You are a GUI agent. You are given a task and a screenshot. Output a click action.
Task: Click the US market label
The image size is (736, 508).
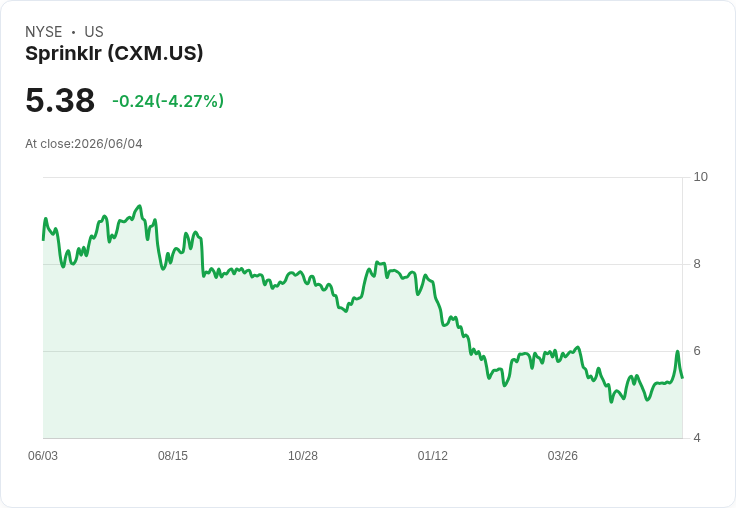[x=94, y=32]
